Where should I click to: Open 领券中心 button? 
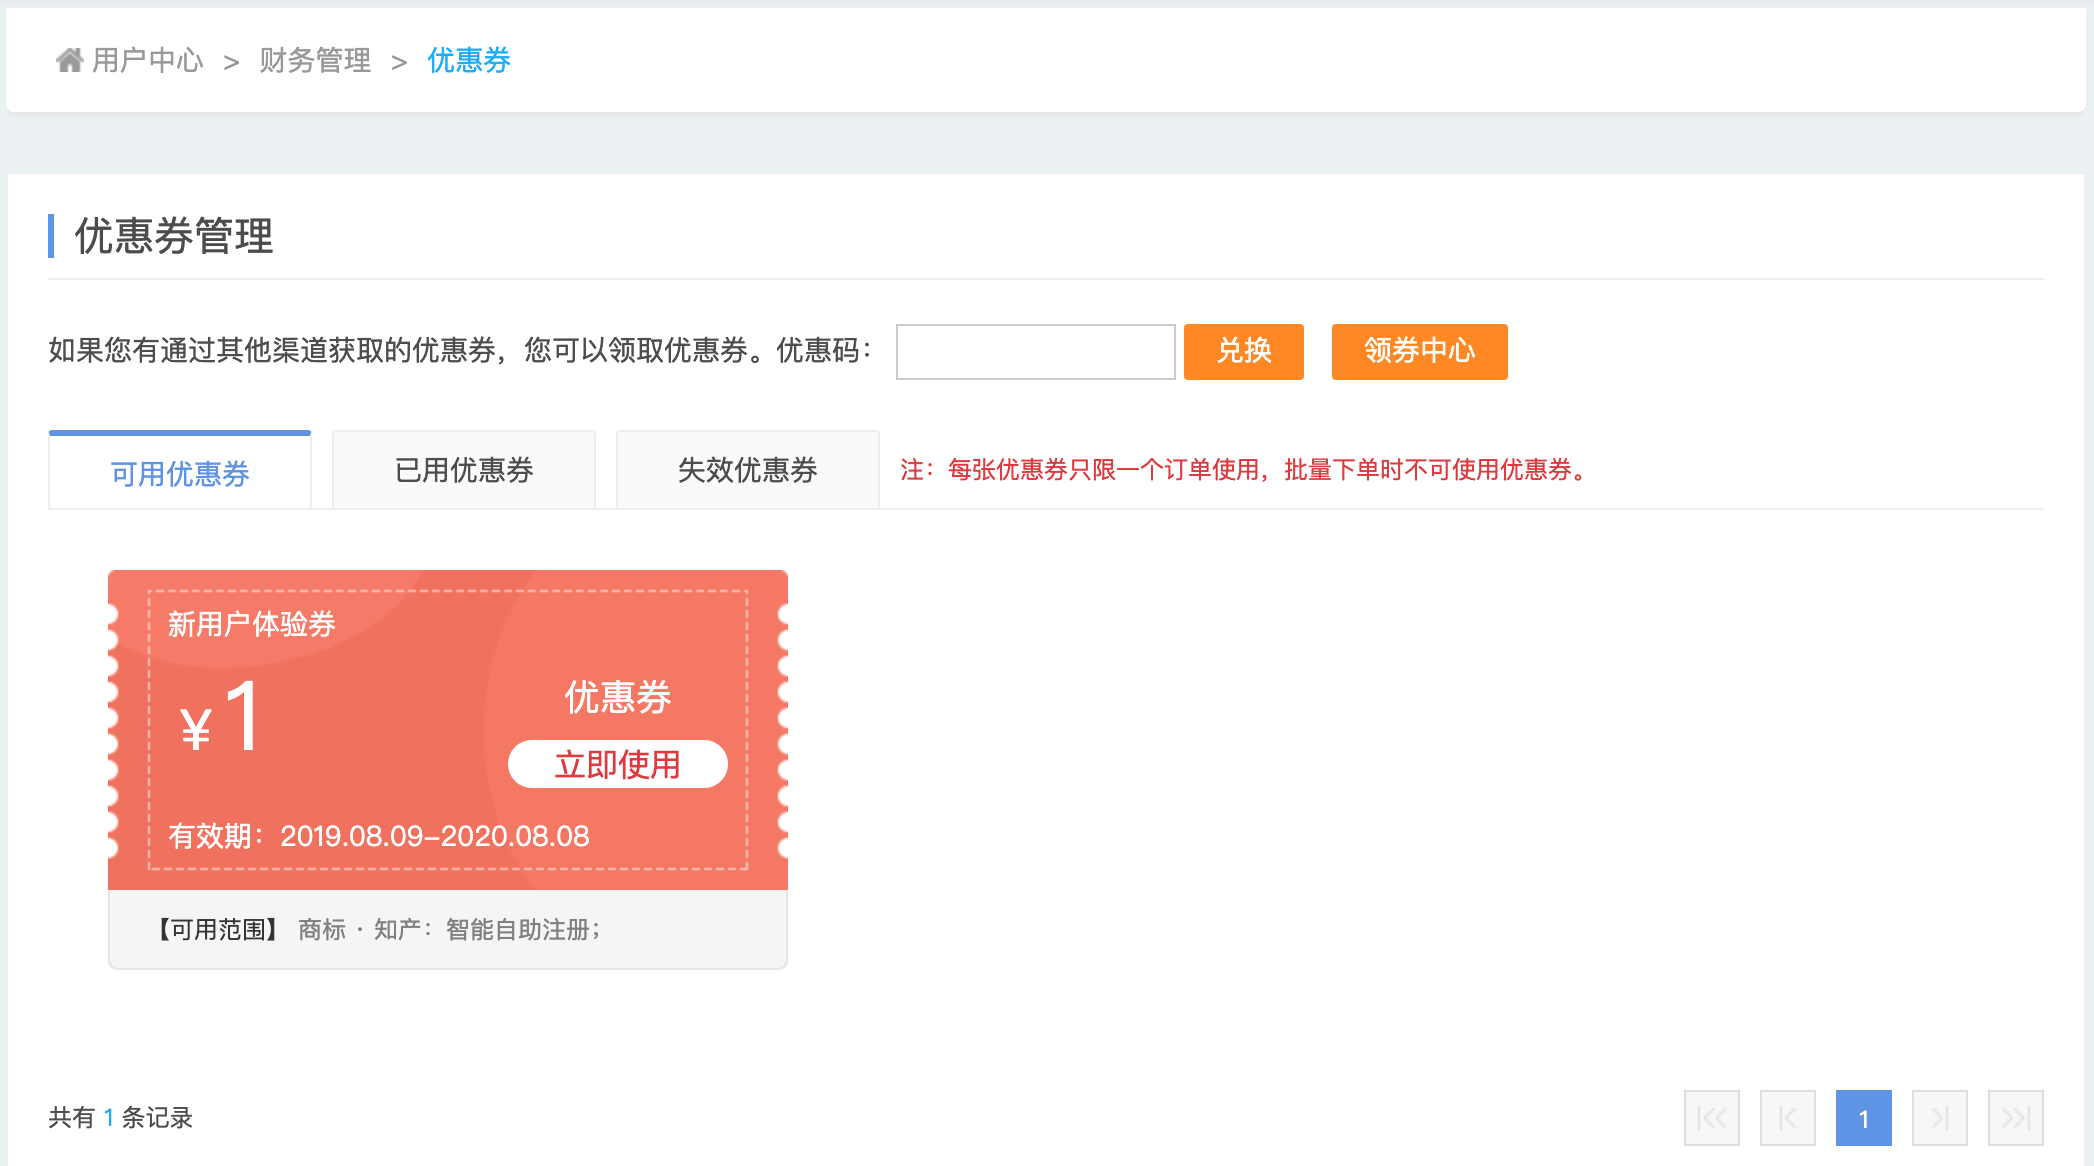[x=1419, y=351]
